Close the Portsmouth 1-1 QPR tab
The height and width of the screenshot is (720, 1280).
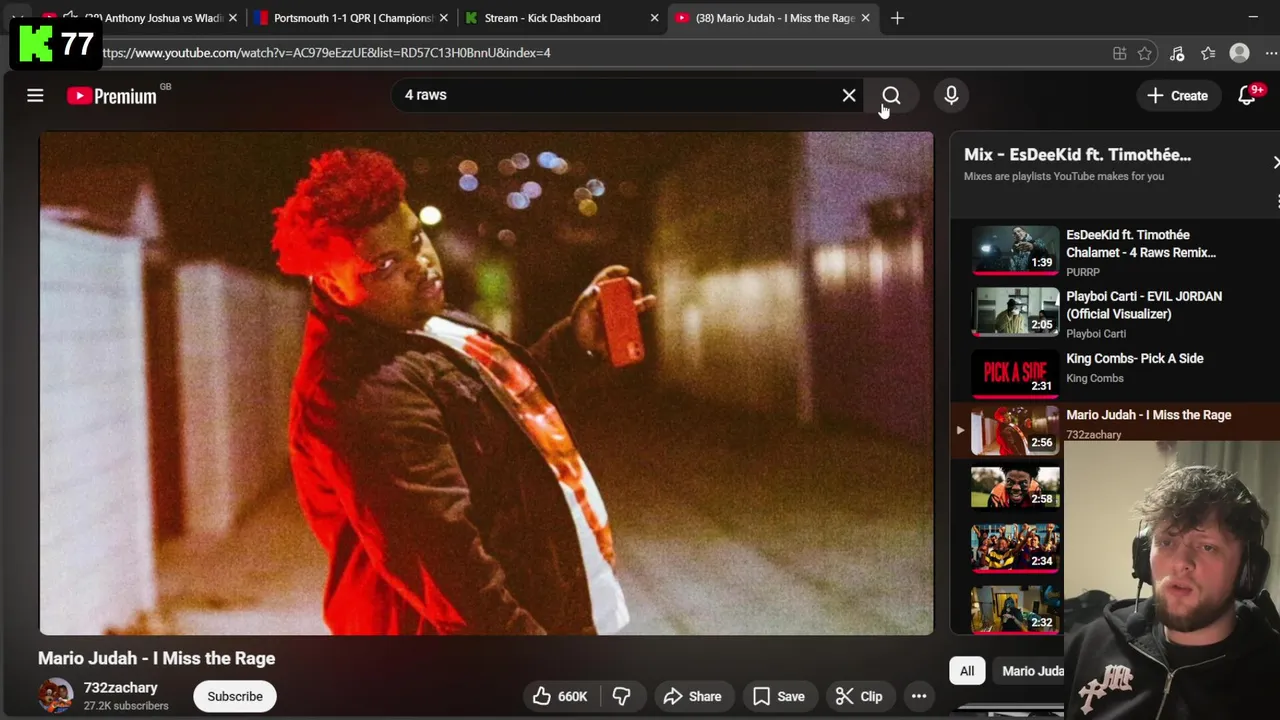coord(444,18)
